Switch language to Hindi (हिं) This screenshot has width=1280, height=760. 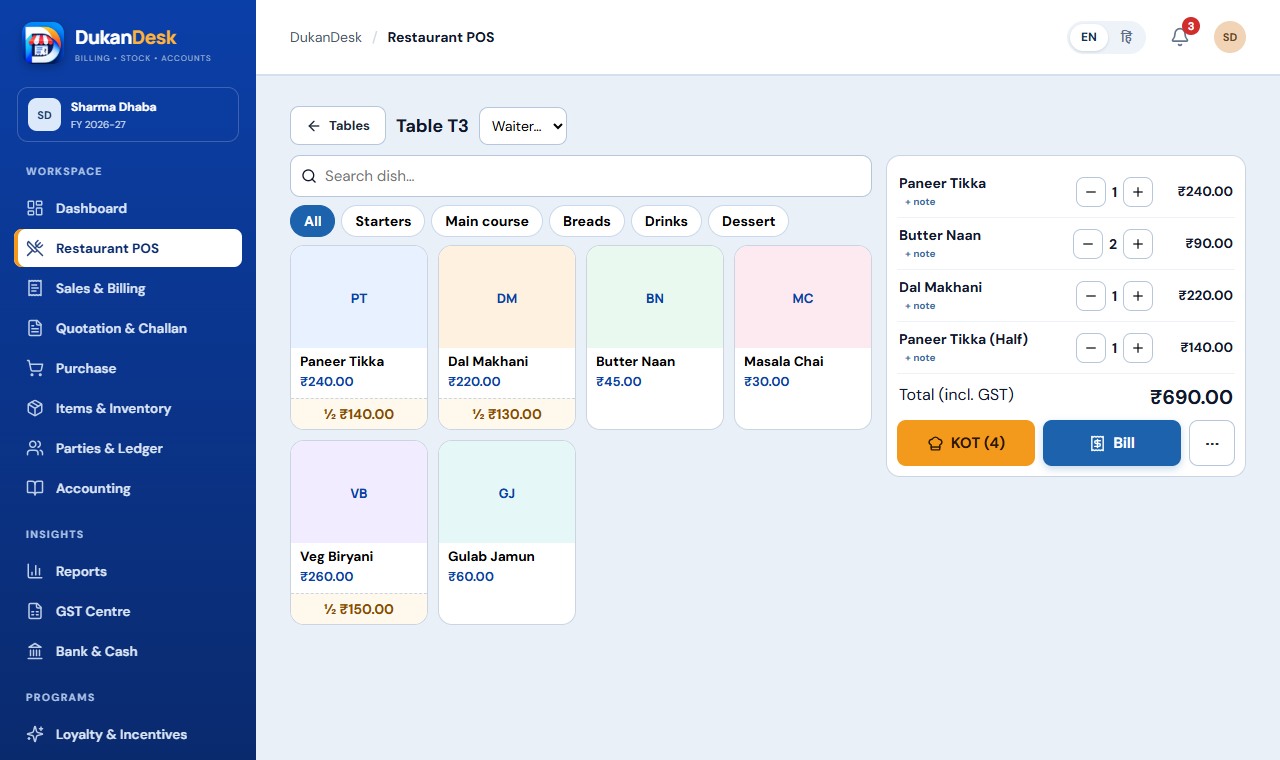coord(1126,37)
